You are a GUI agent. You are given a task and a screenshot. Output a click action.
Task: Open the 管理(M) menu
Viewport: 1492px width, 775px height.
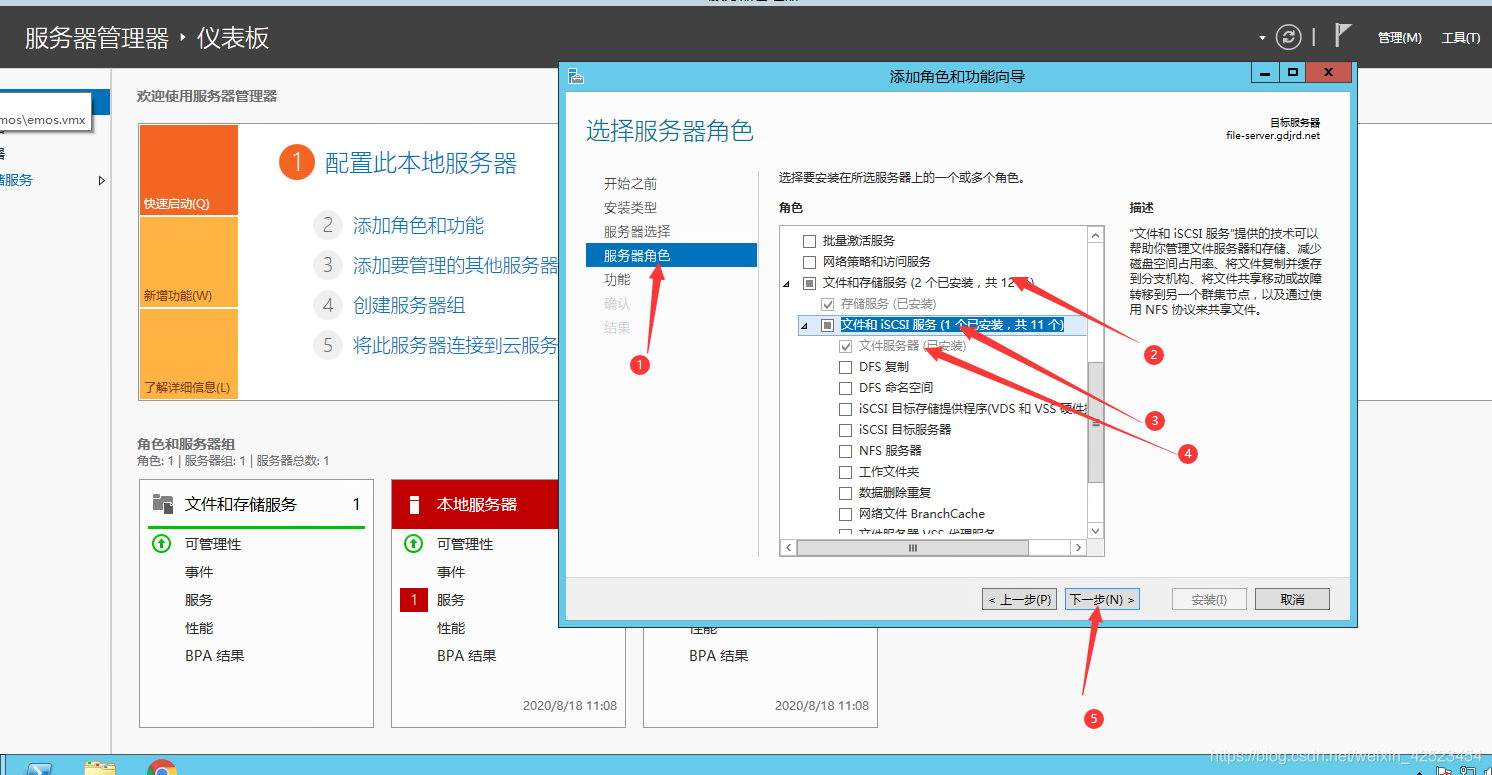[1399, 38]
